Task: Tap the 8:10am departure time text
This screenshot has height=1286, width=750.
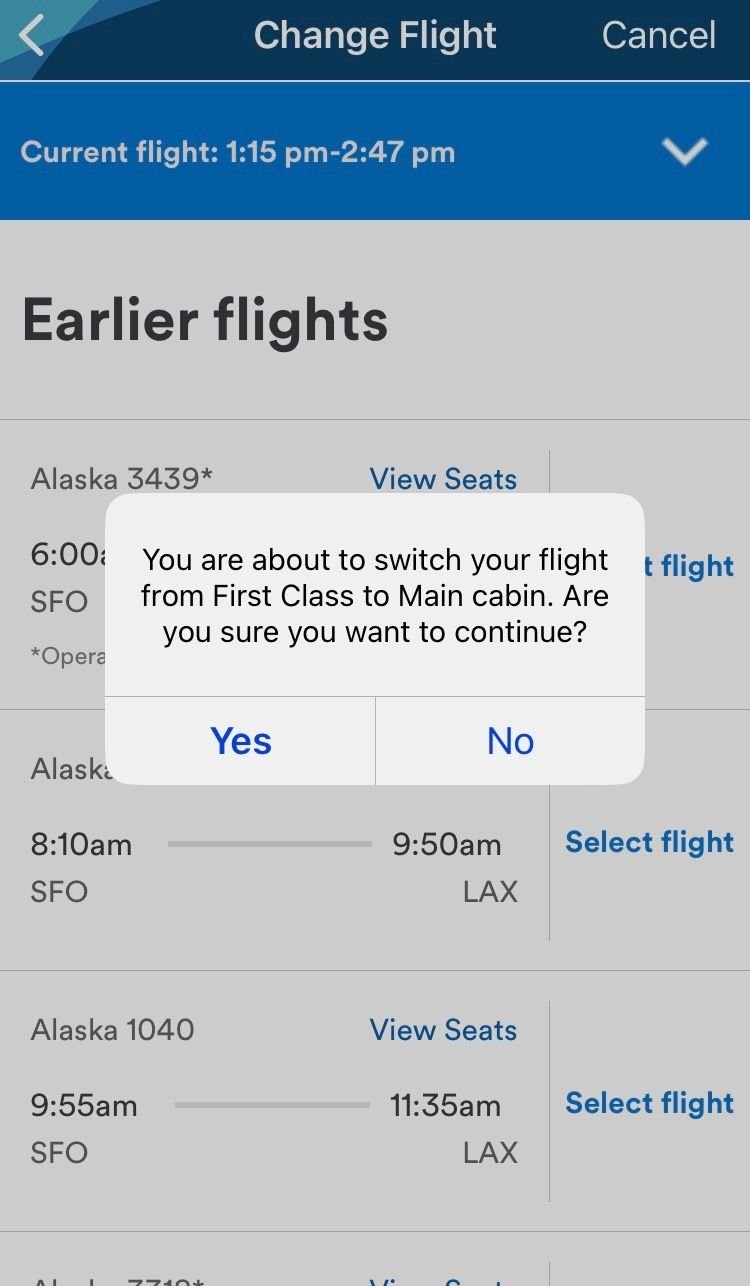Action: 81,845
